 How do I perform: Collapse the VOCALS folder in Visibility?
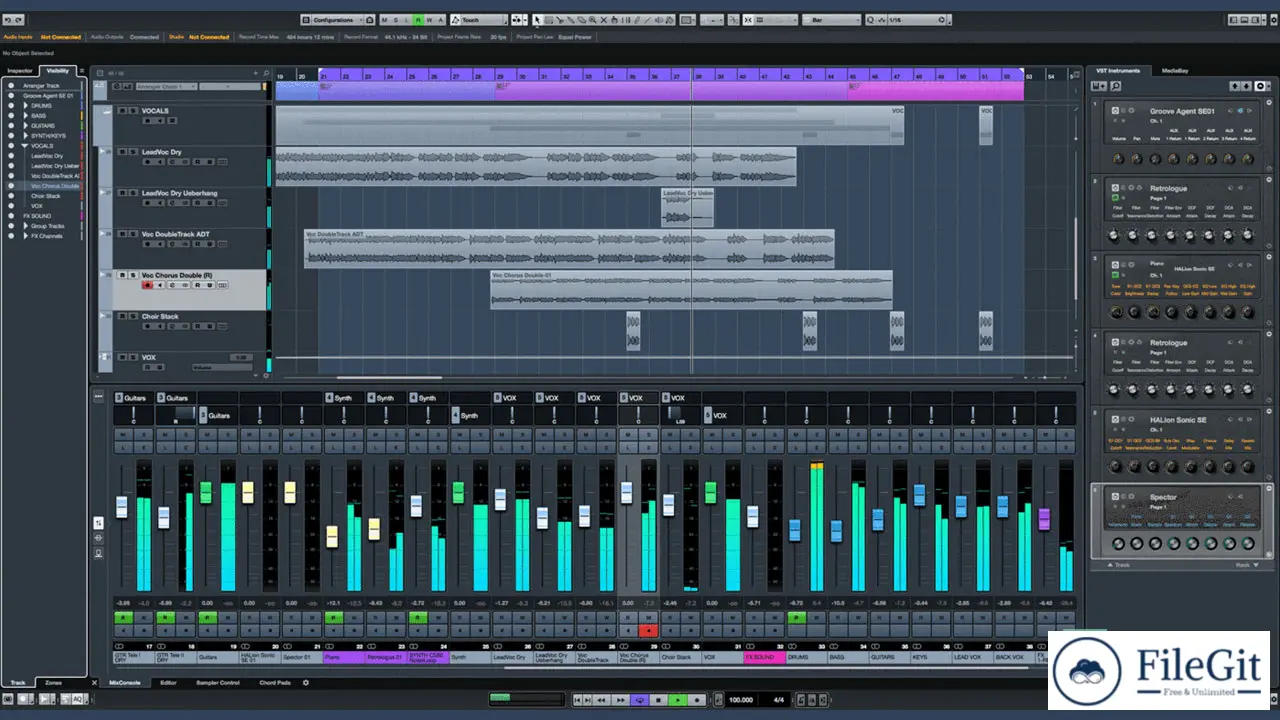[x=25, y=146]
